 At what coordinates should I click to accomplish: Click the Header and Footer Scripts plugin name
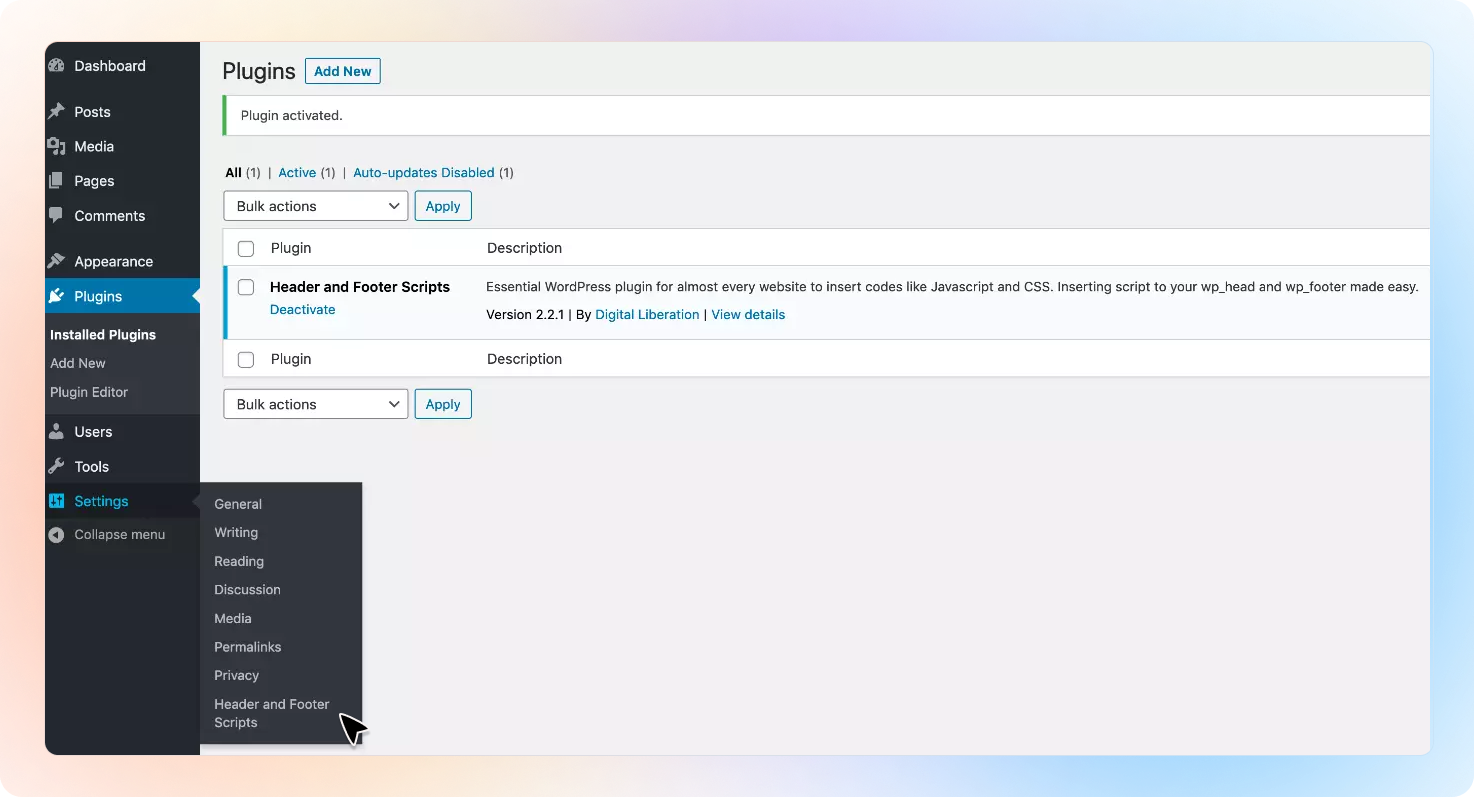click(360, 287)
